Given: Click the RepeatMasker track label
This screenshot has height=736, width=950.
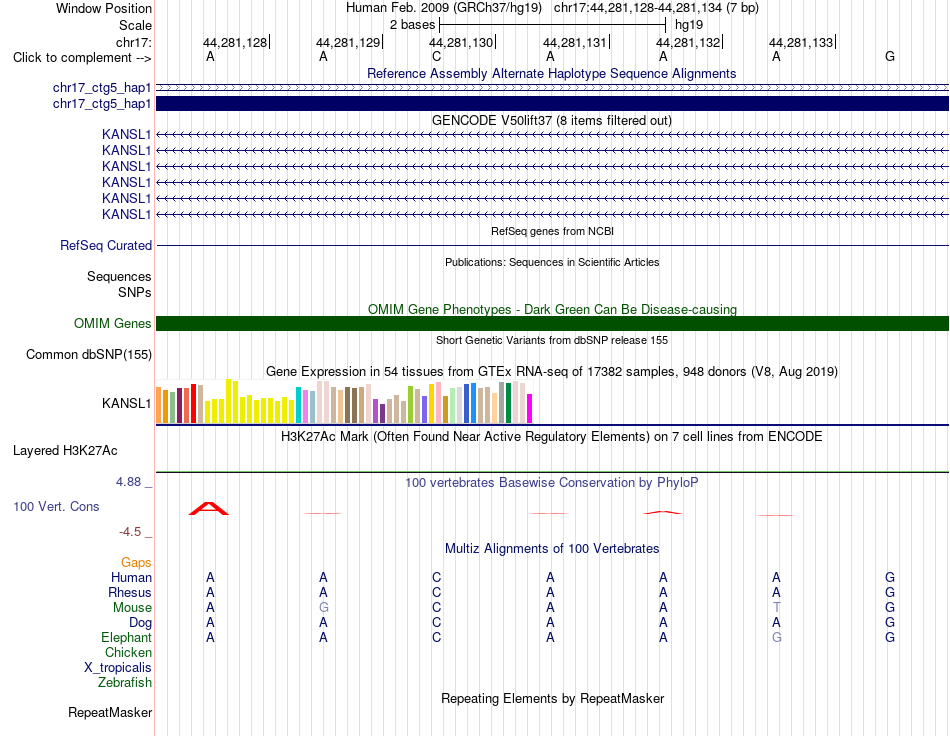Looking at the screenshot, I should [110, 713].
